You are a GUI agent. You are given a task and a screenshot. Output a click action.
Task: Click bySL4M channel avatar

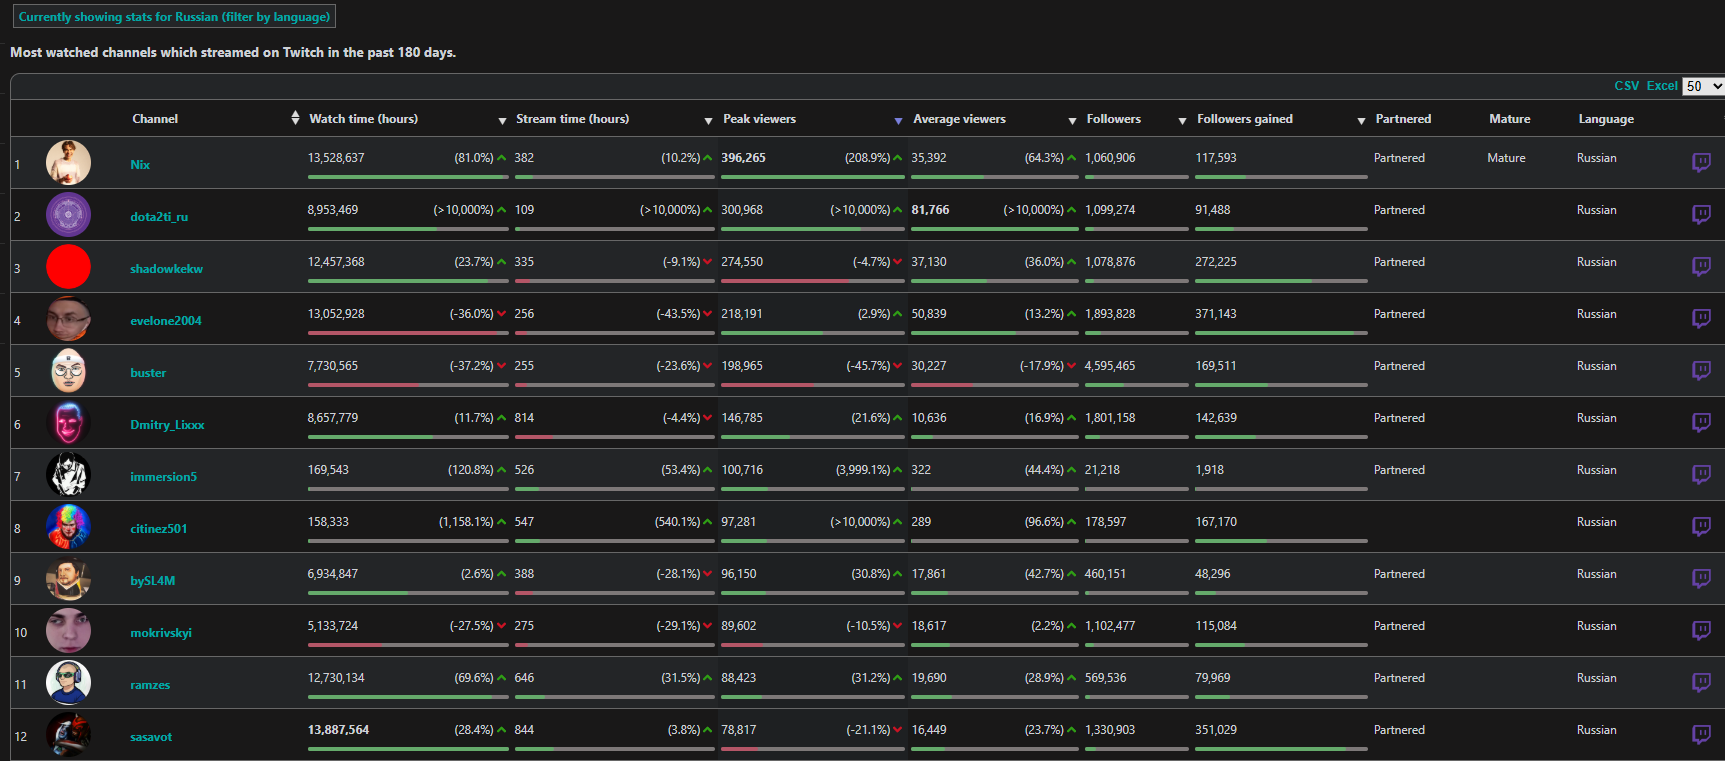(x=68, y=579)
